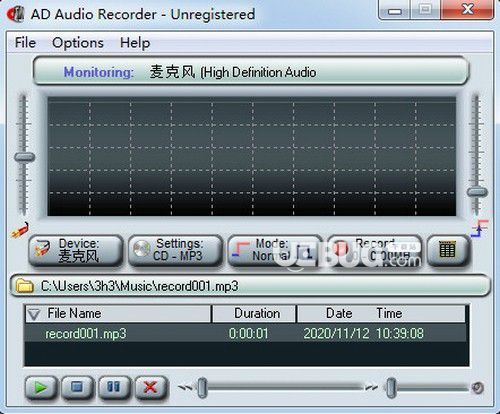Close the AD Audio Recorder window
The width and height of the screenshot is (500, 414).
click(467, 10)
